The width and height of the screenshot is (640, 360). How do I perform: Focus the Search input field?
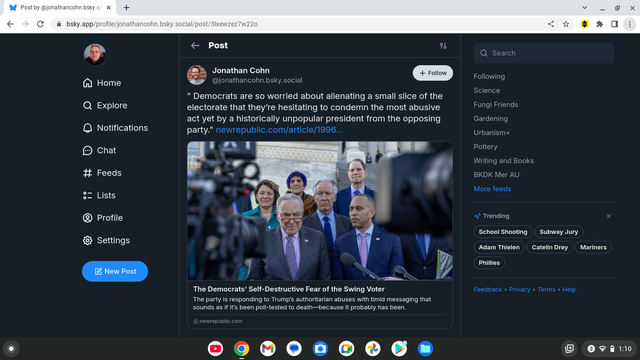point(544,53)
